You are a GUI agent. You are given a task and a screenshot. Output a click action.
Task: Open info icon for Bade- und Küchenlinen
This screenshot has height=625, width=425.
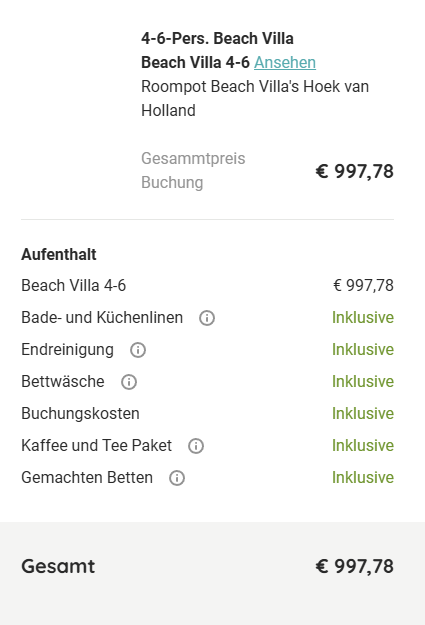(207, 318)
